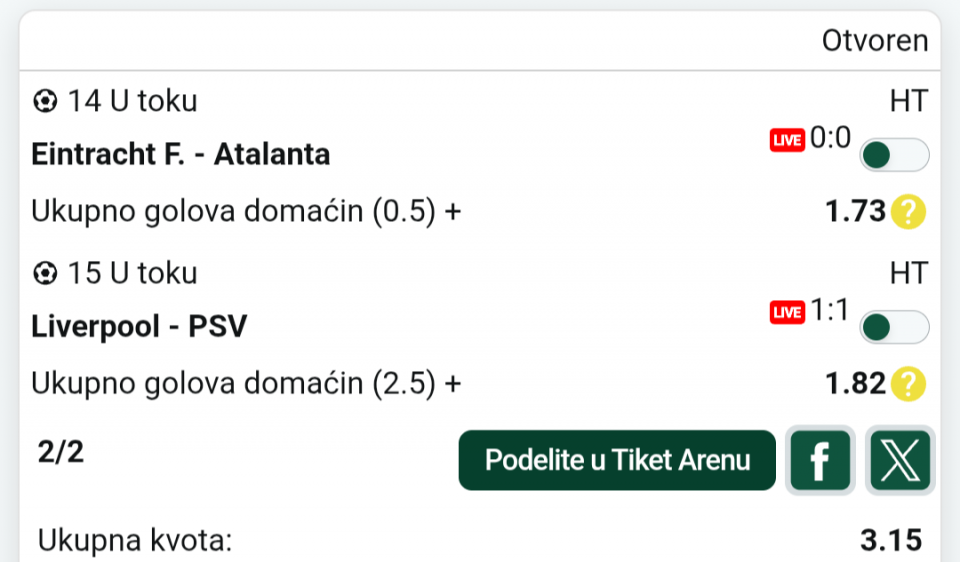
Task: Share the ticket on Facebook
Action: [x=820, y=461]
